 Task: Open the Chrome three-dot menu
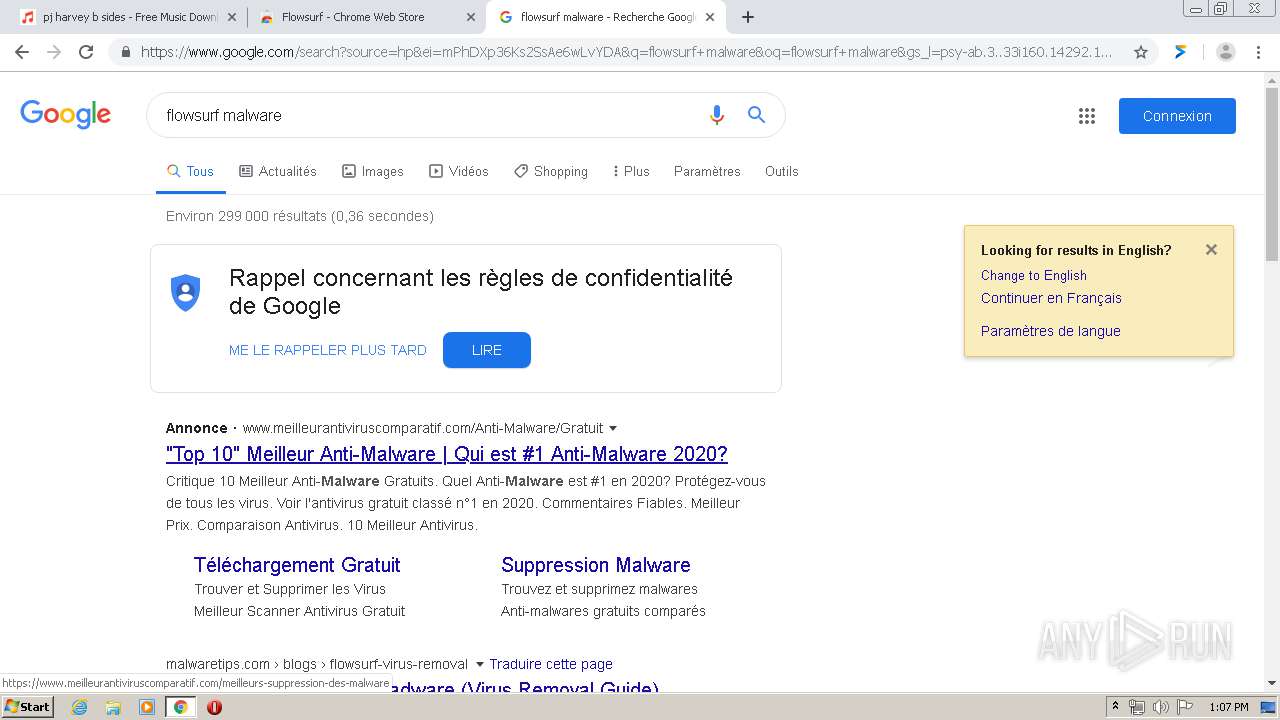1258,52
